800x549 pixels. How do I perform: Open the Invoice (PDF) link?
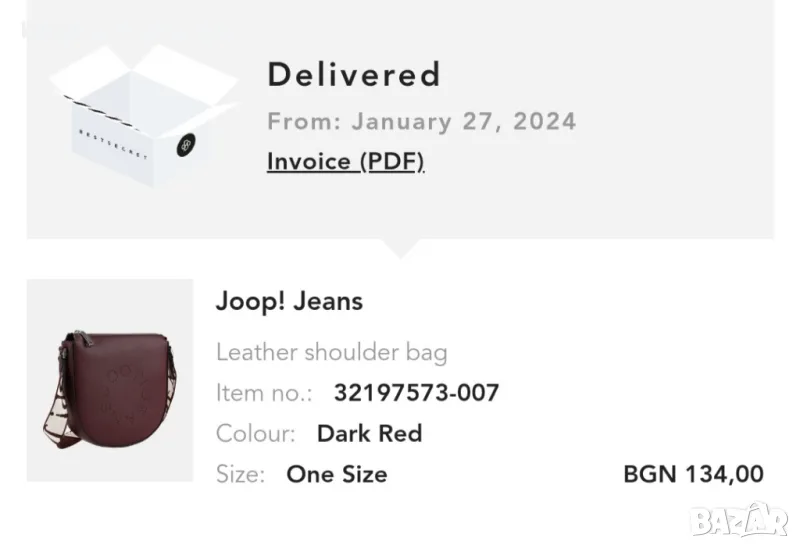point(345,161)
